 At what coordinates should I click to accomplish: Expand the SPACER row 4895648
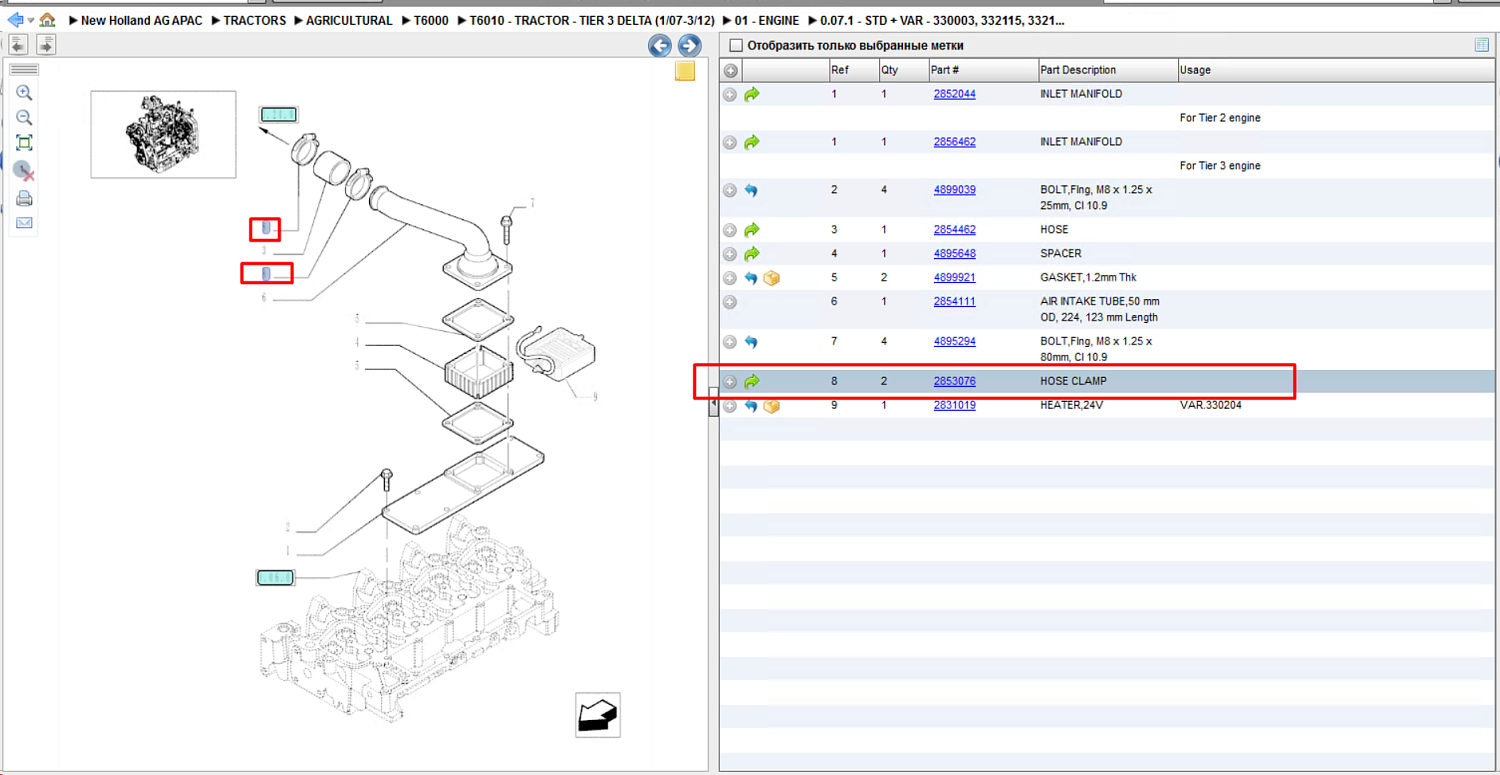point(730,254)
